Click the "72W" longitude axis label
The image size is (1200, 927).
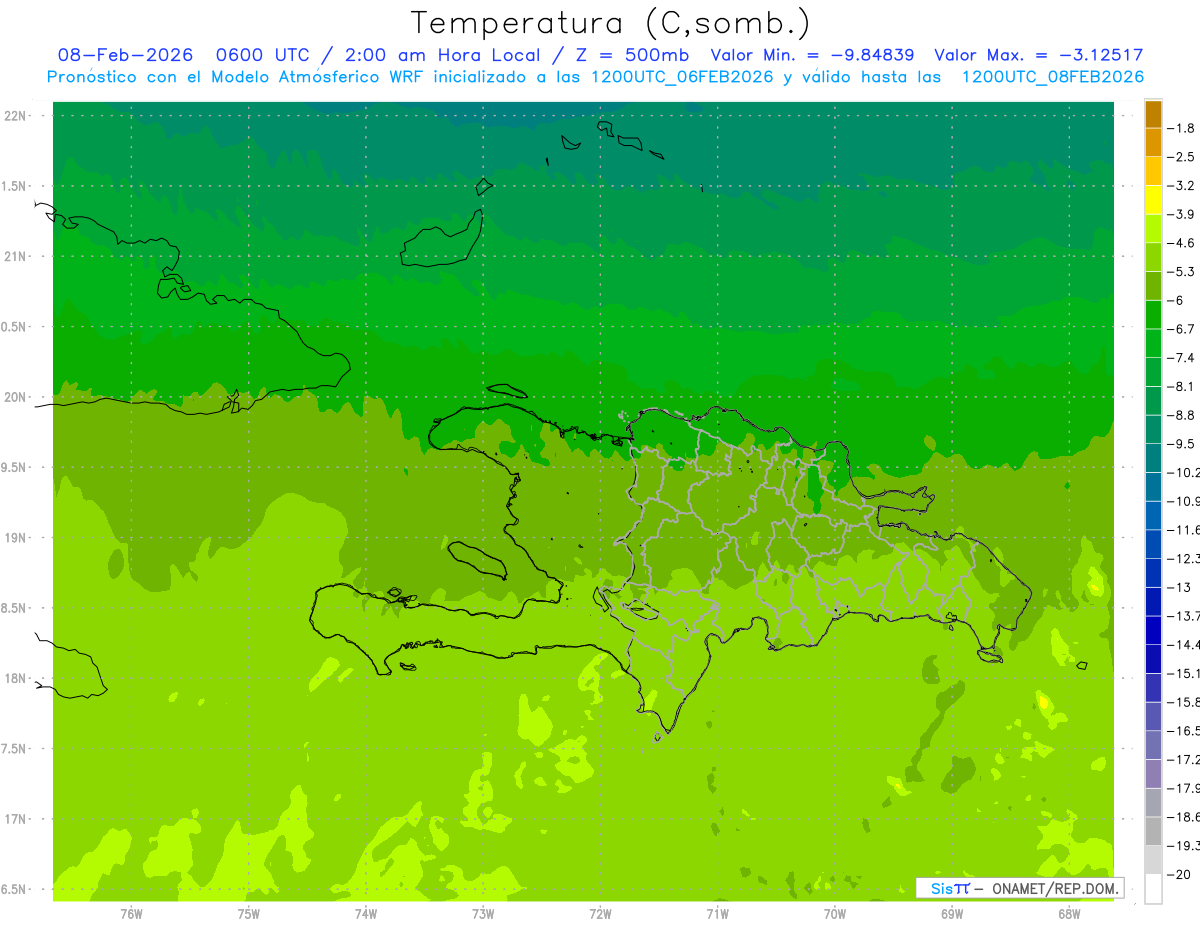pos(600,913)
